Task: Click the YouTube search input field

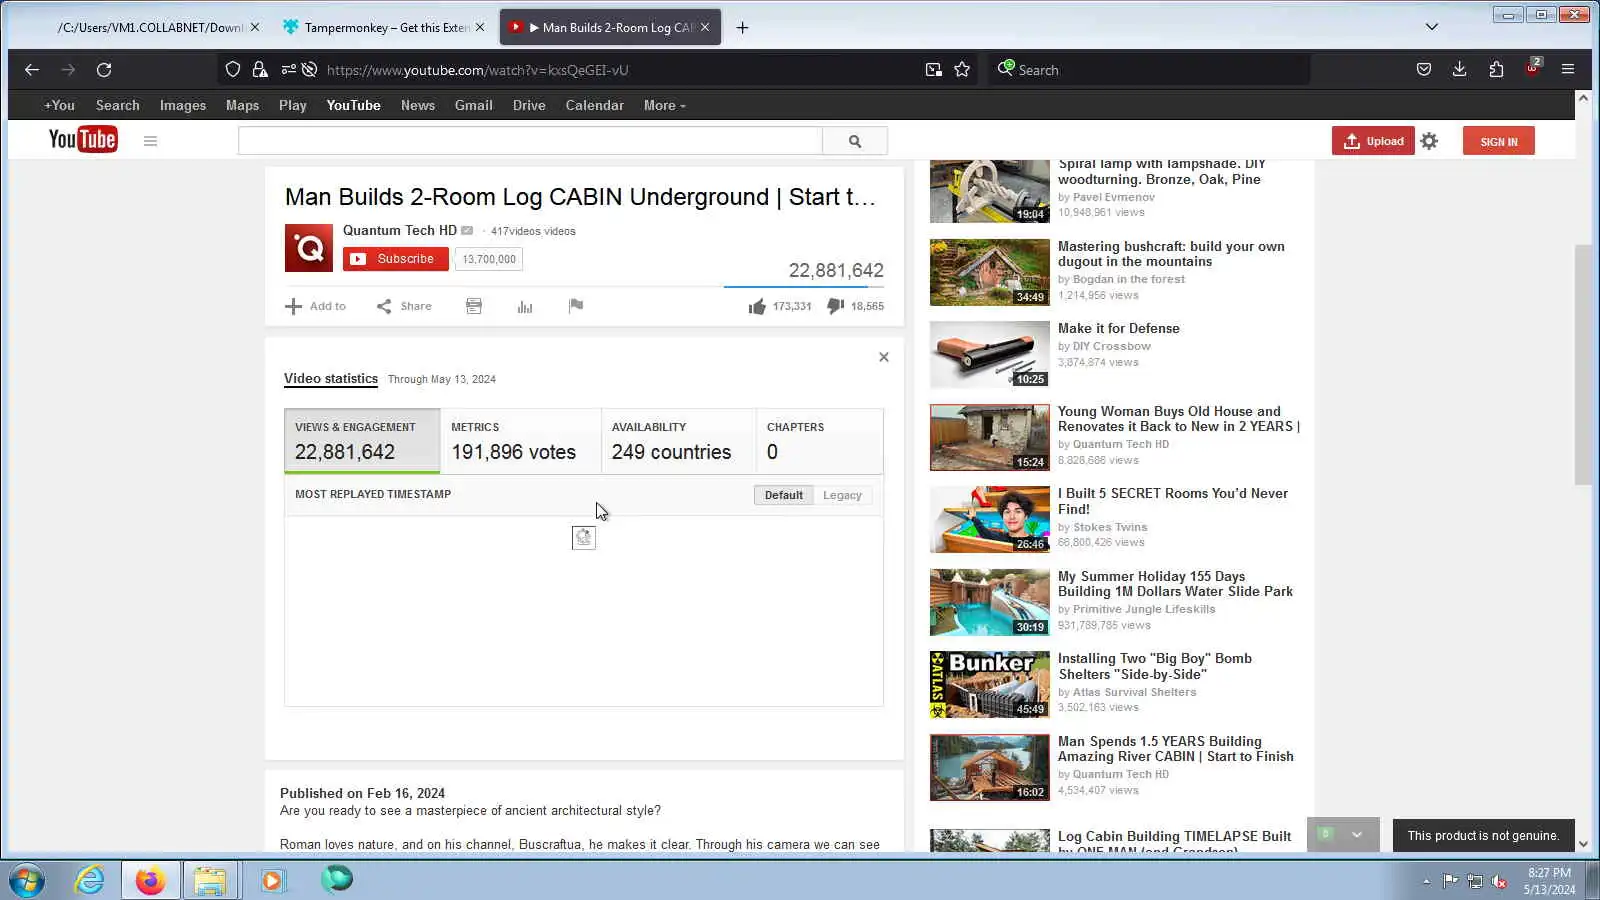Action: coord(530,141)
